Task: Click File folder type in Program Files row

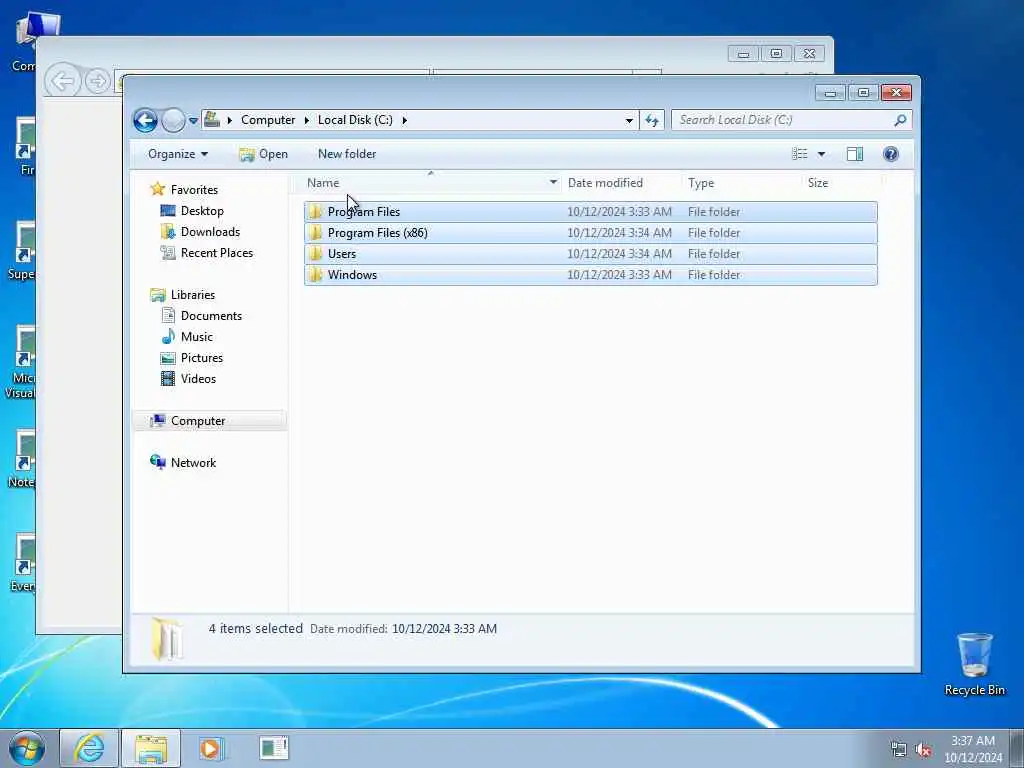Action: coord(714,212)
